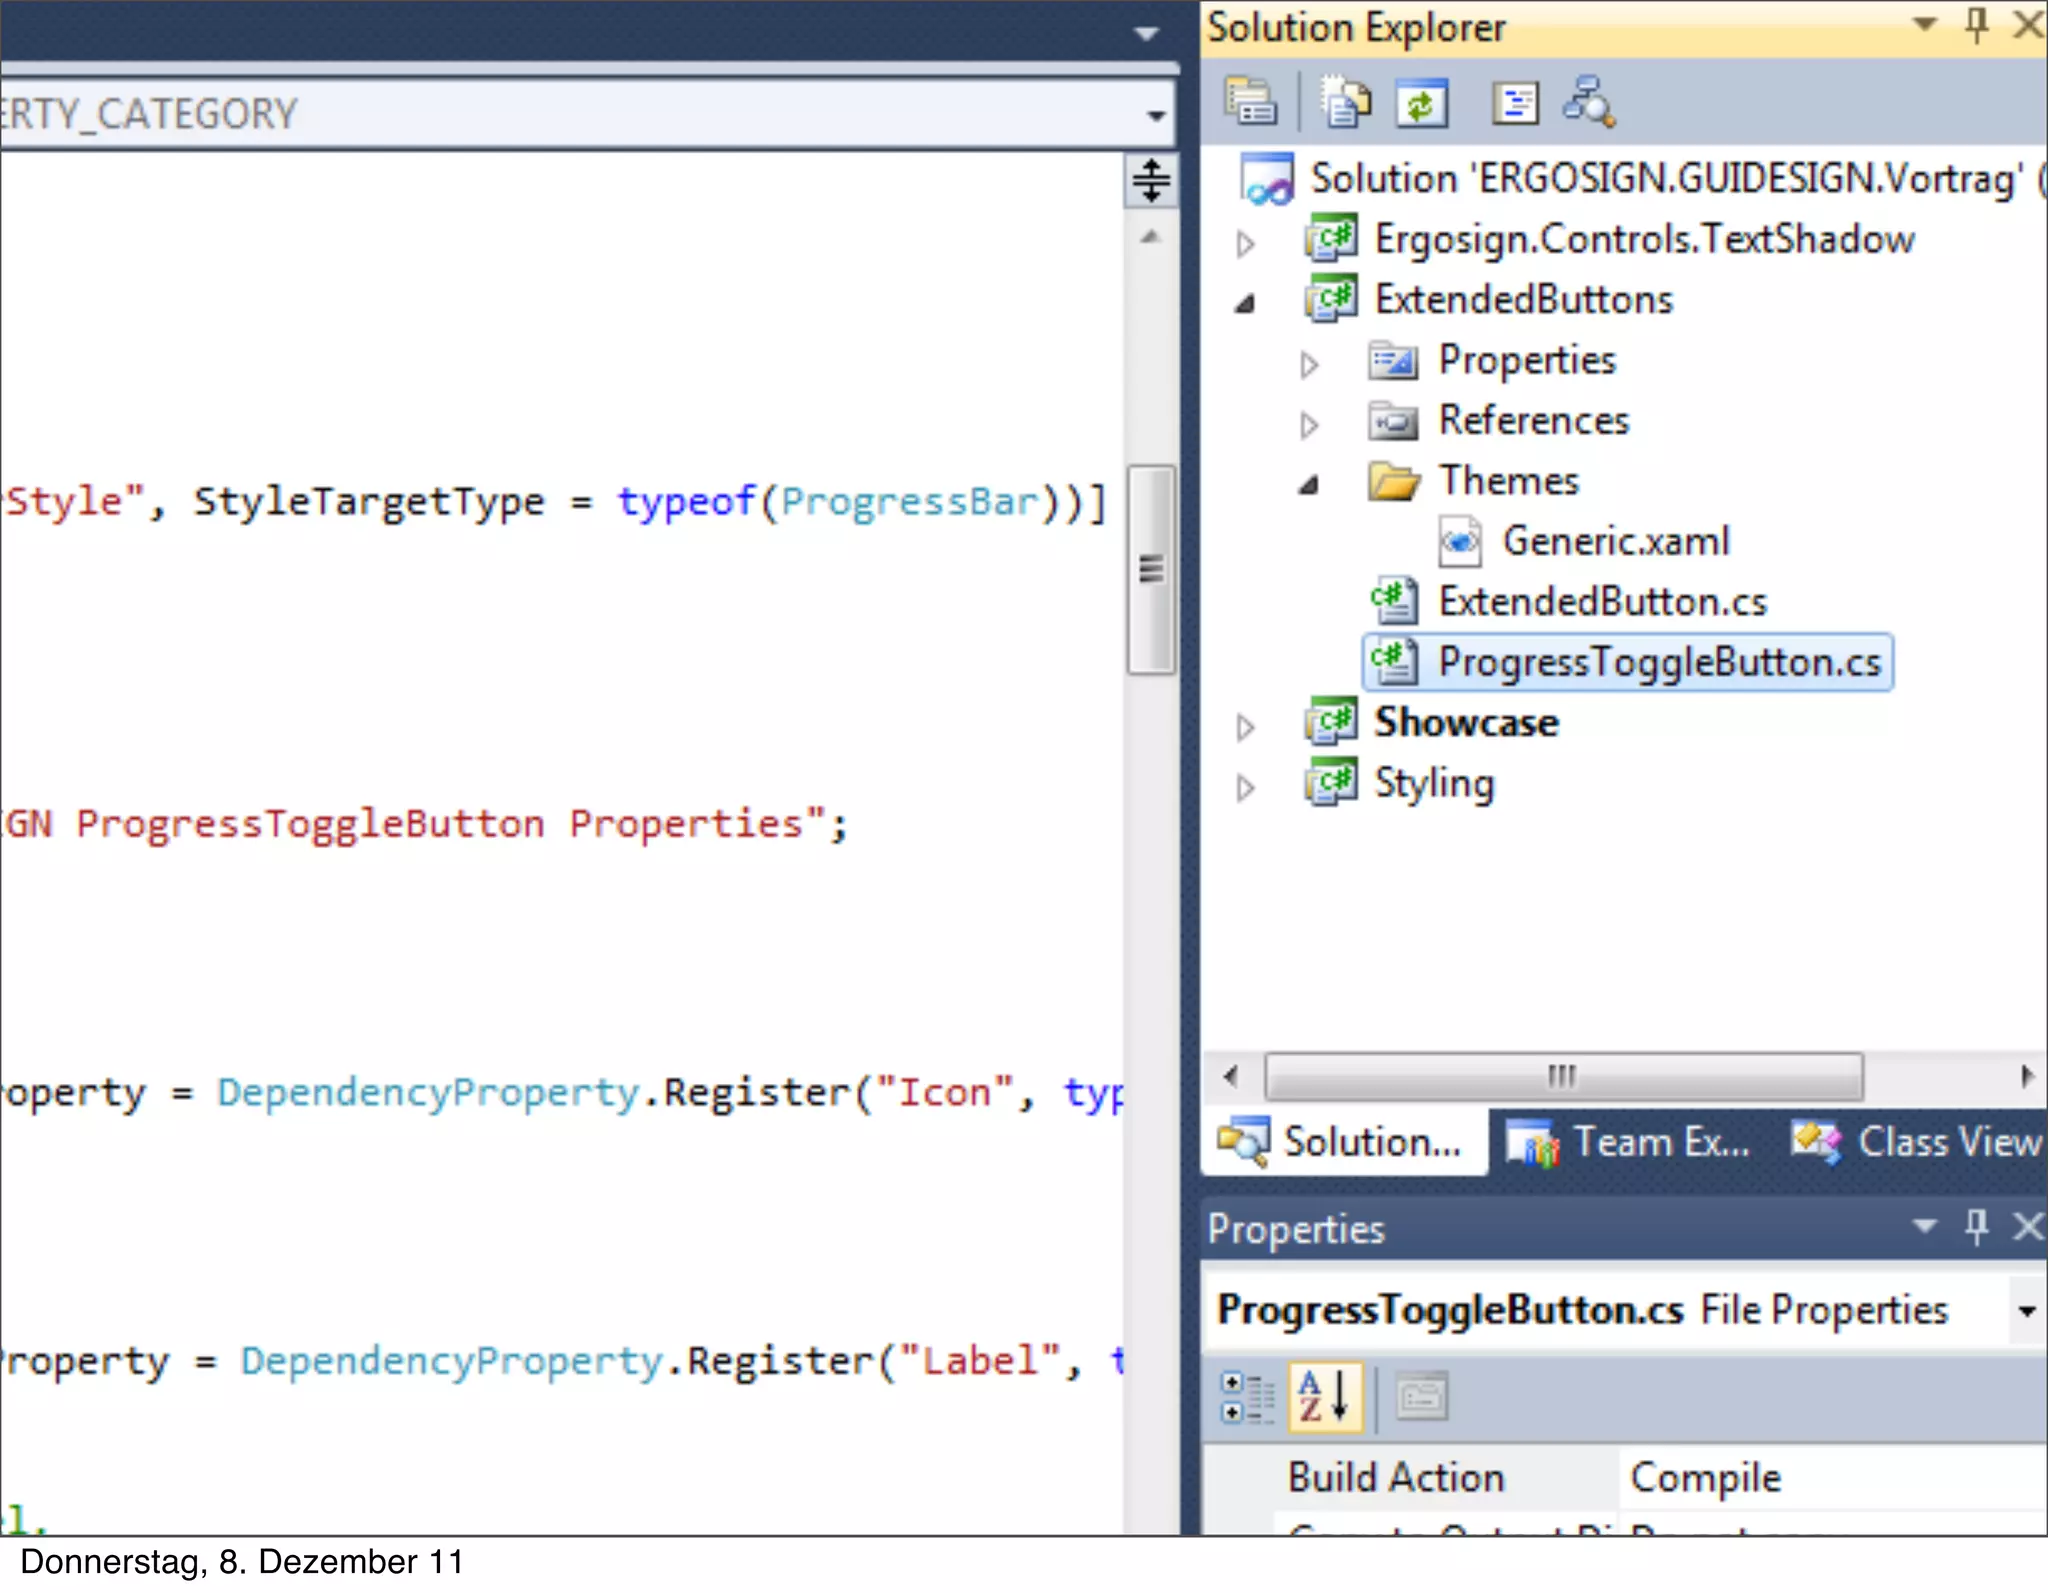
Task: Open Generic.xaml file
Action: tap(1614, 542)
